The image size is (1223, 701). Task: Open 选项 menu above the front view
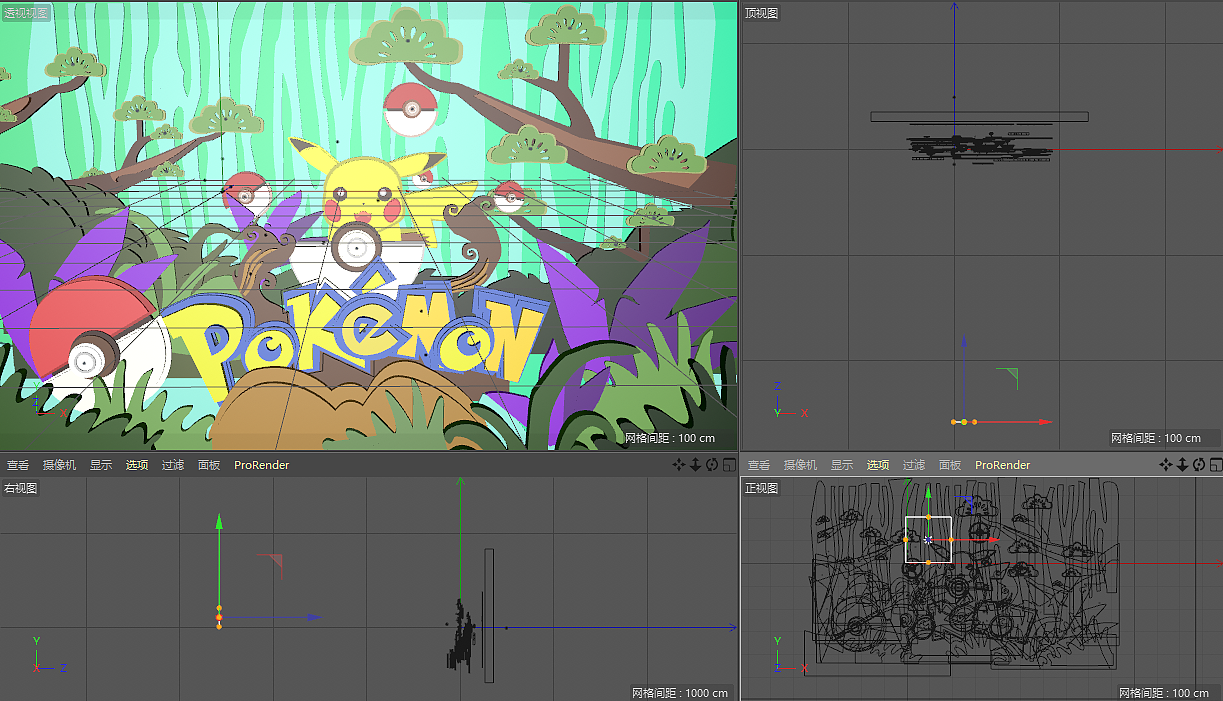(878, 465)
